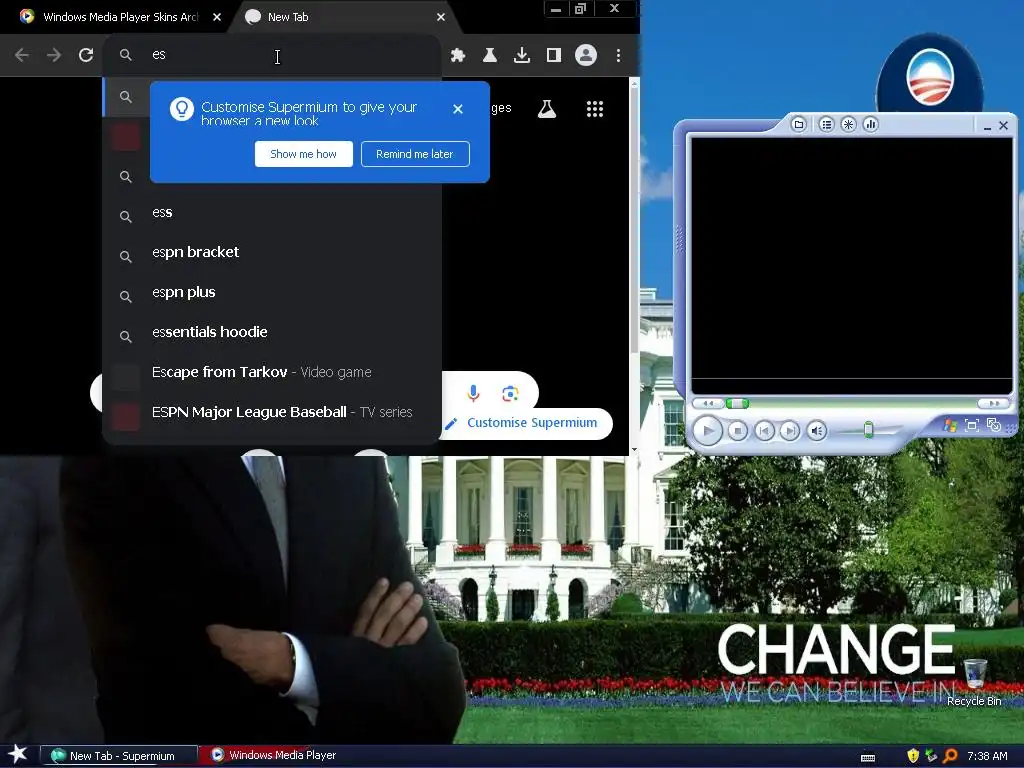Open browser Downloads icon
The height and width of the screenshot is (768, 1024).
coord(522,56)
